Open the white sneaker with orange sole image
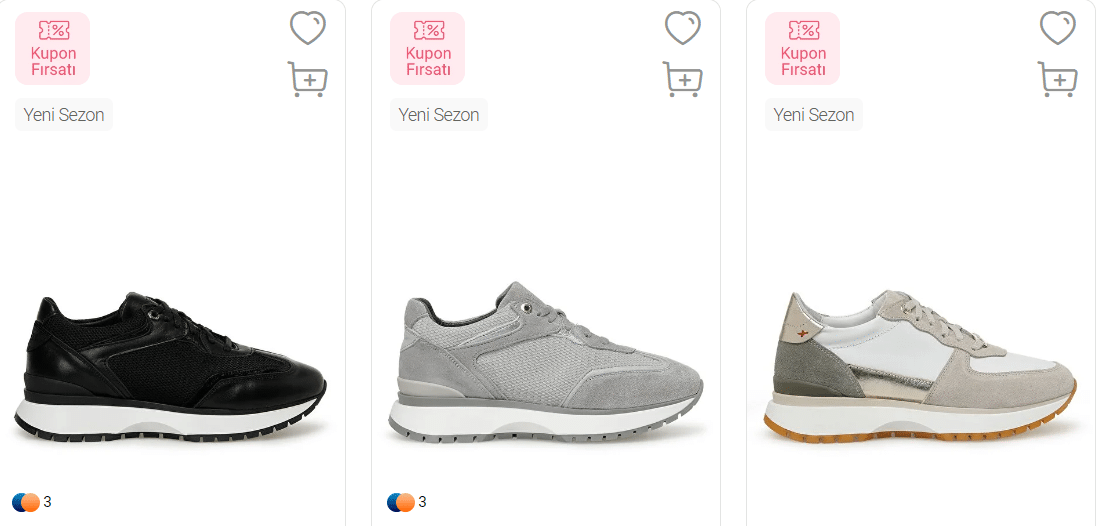The height and width of the screenshot is (526, 1098). pos(920,366)
